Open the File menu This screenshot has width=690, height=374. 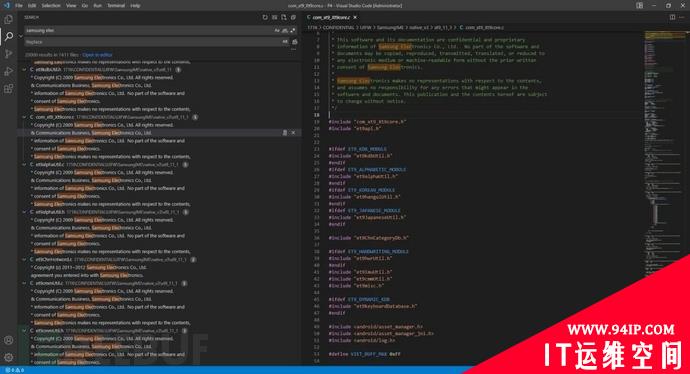(x=19, y=5)
